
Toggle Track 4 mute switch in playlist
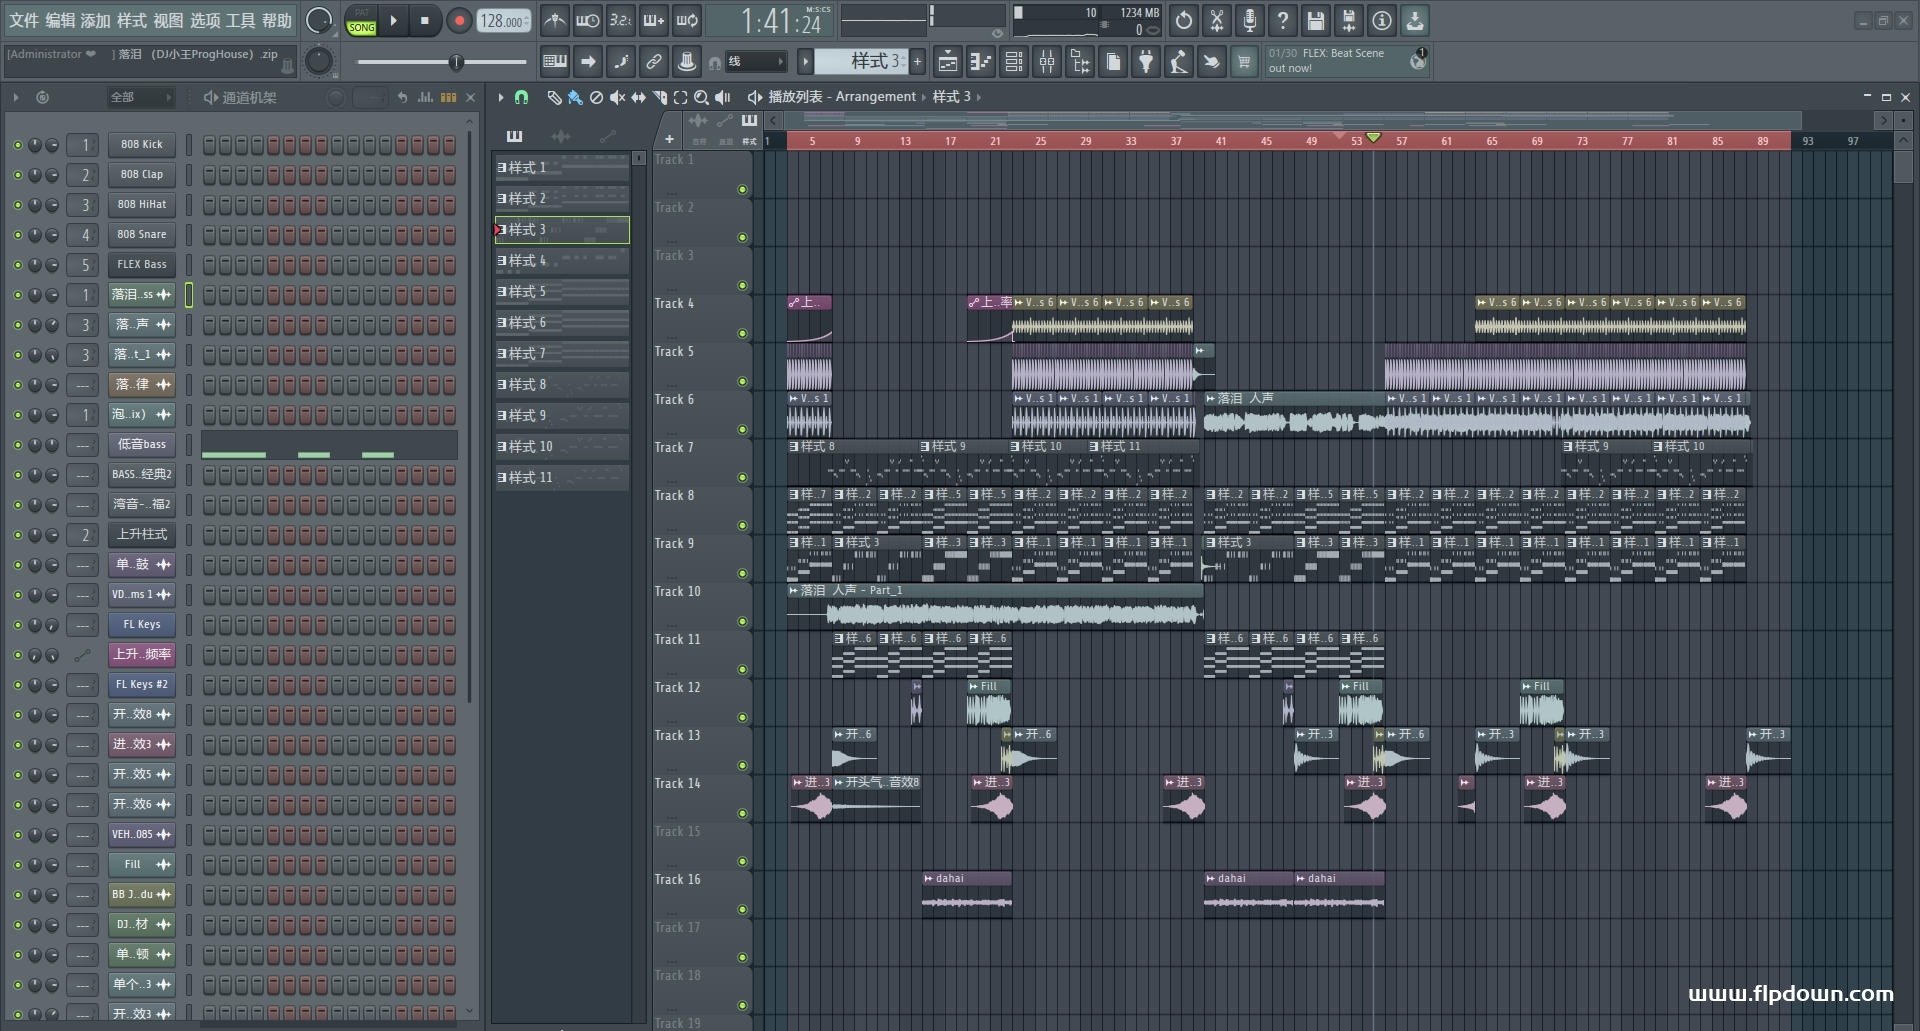[742, 333]
